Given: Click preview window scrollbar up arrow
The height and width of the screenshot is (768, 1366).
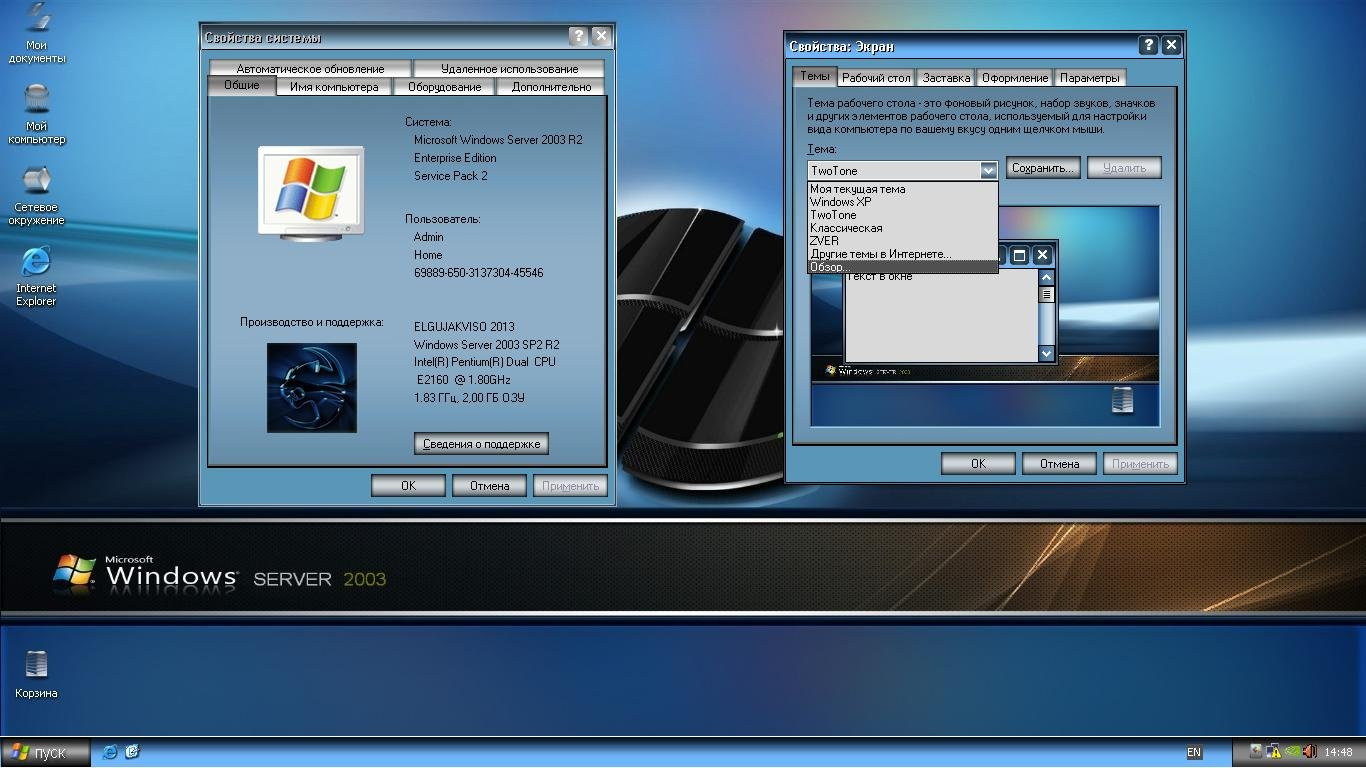Looking at the screenshot, I should click(x=1046, y=278).
